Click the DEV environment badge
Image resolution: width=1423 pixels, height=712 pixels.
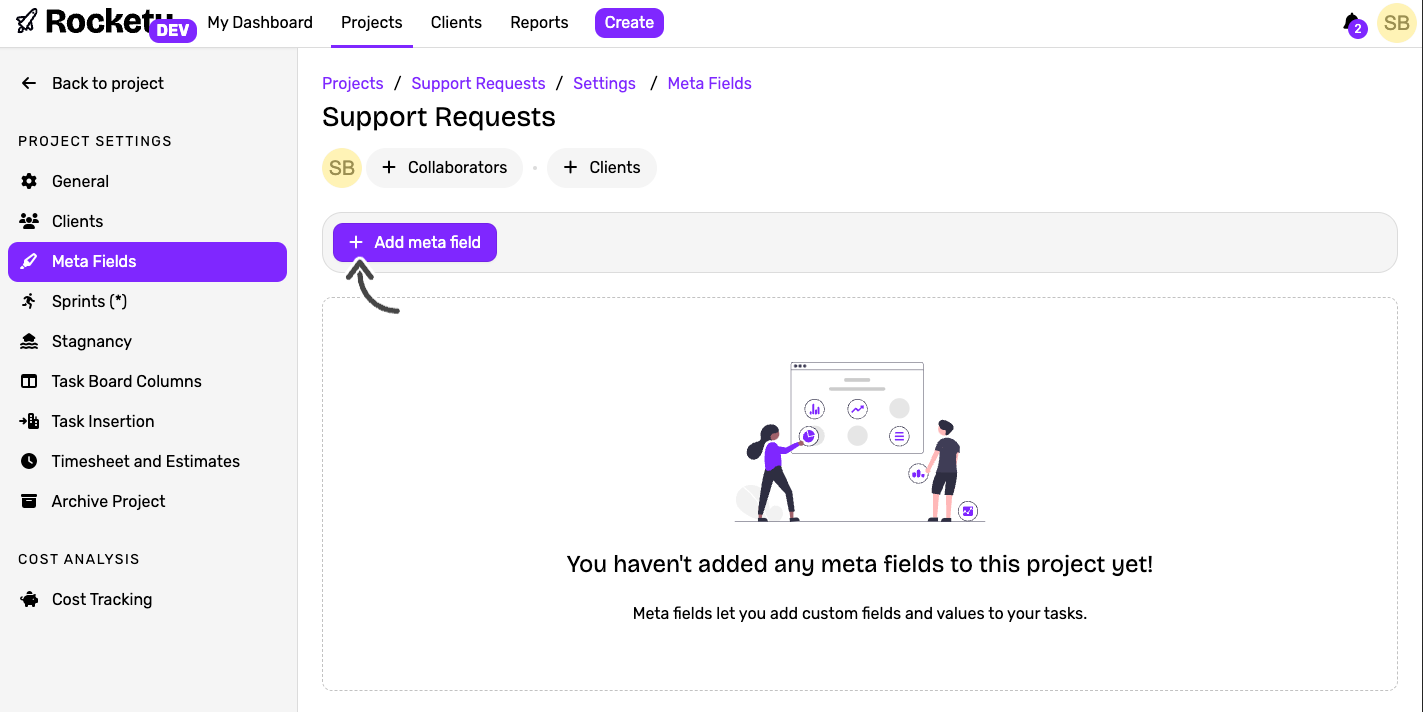pos(173,30)
